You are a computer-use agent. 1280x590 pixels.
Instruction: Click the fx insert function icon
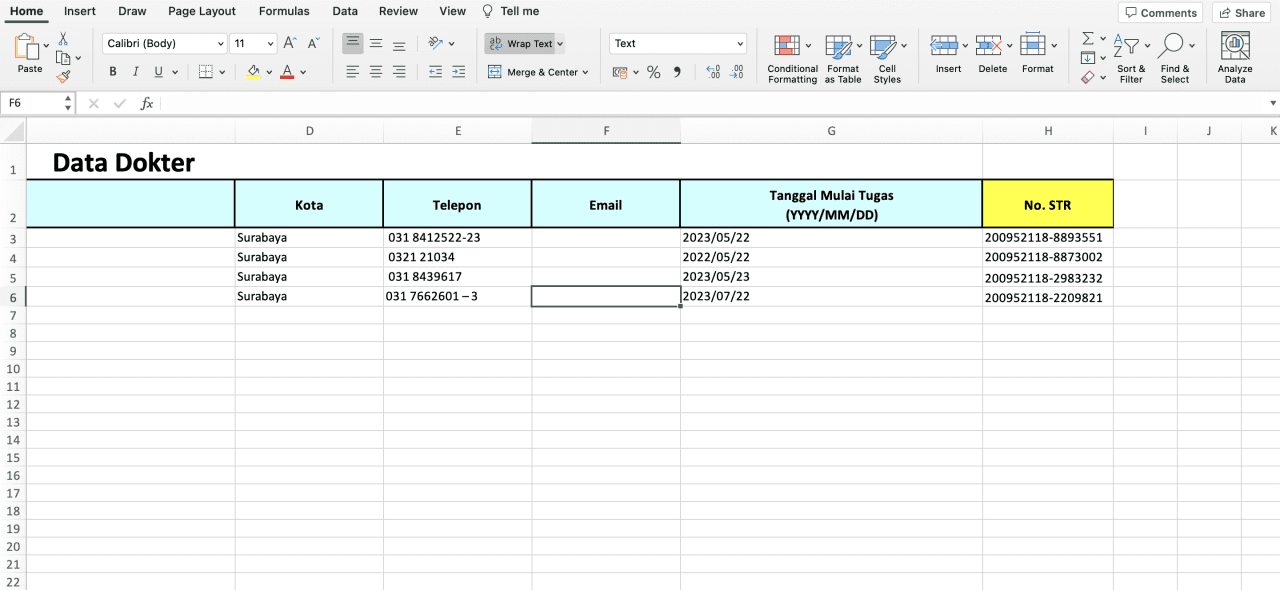[147, 103]
